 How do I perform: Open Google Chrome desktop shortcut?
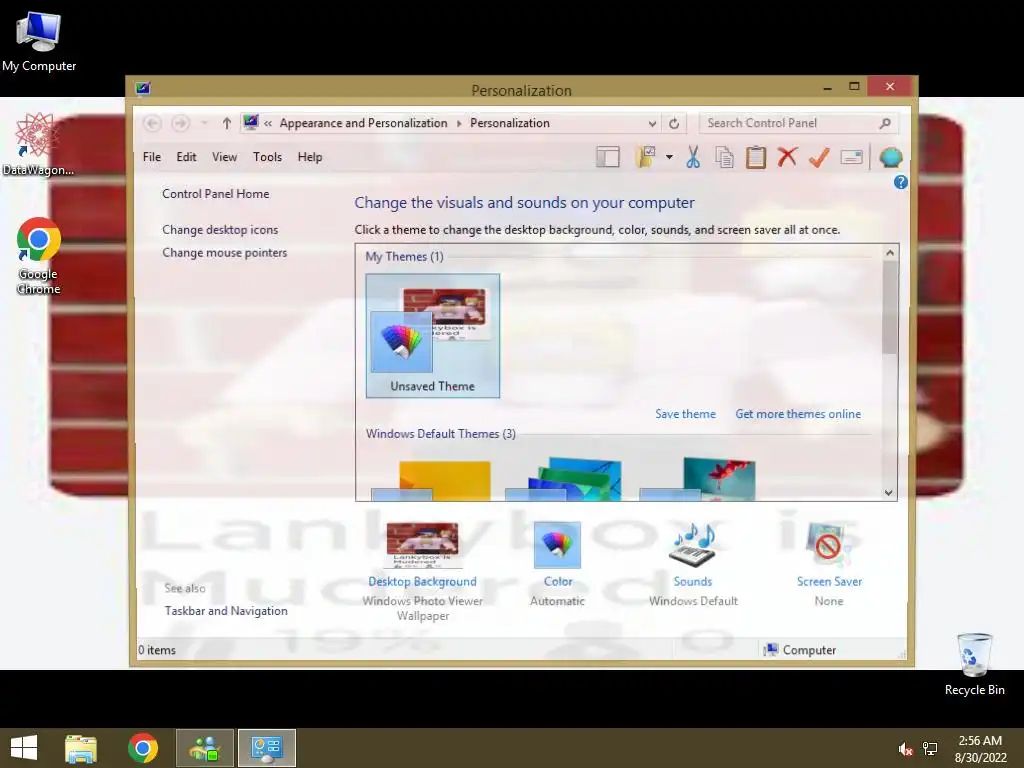point(39,256)
